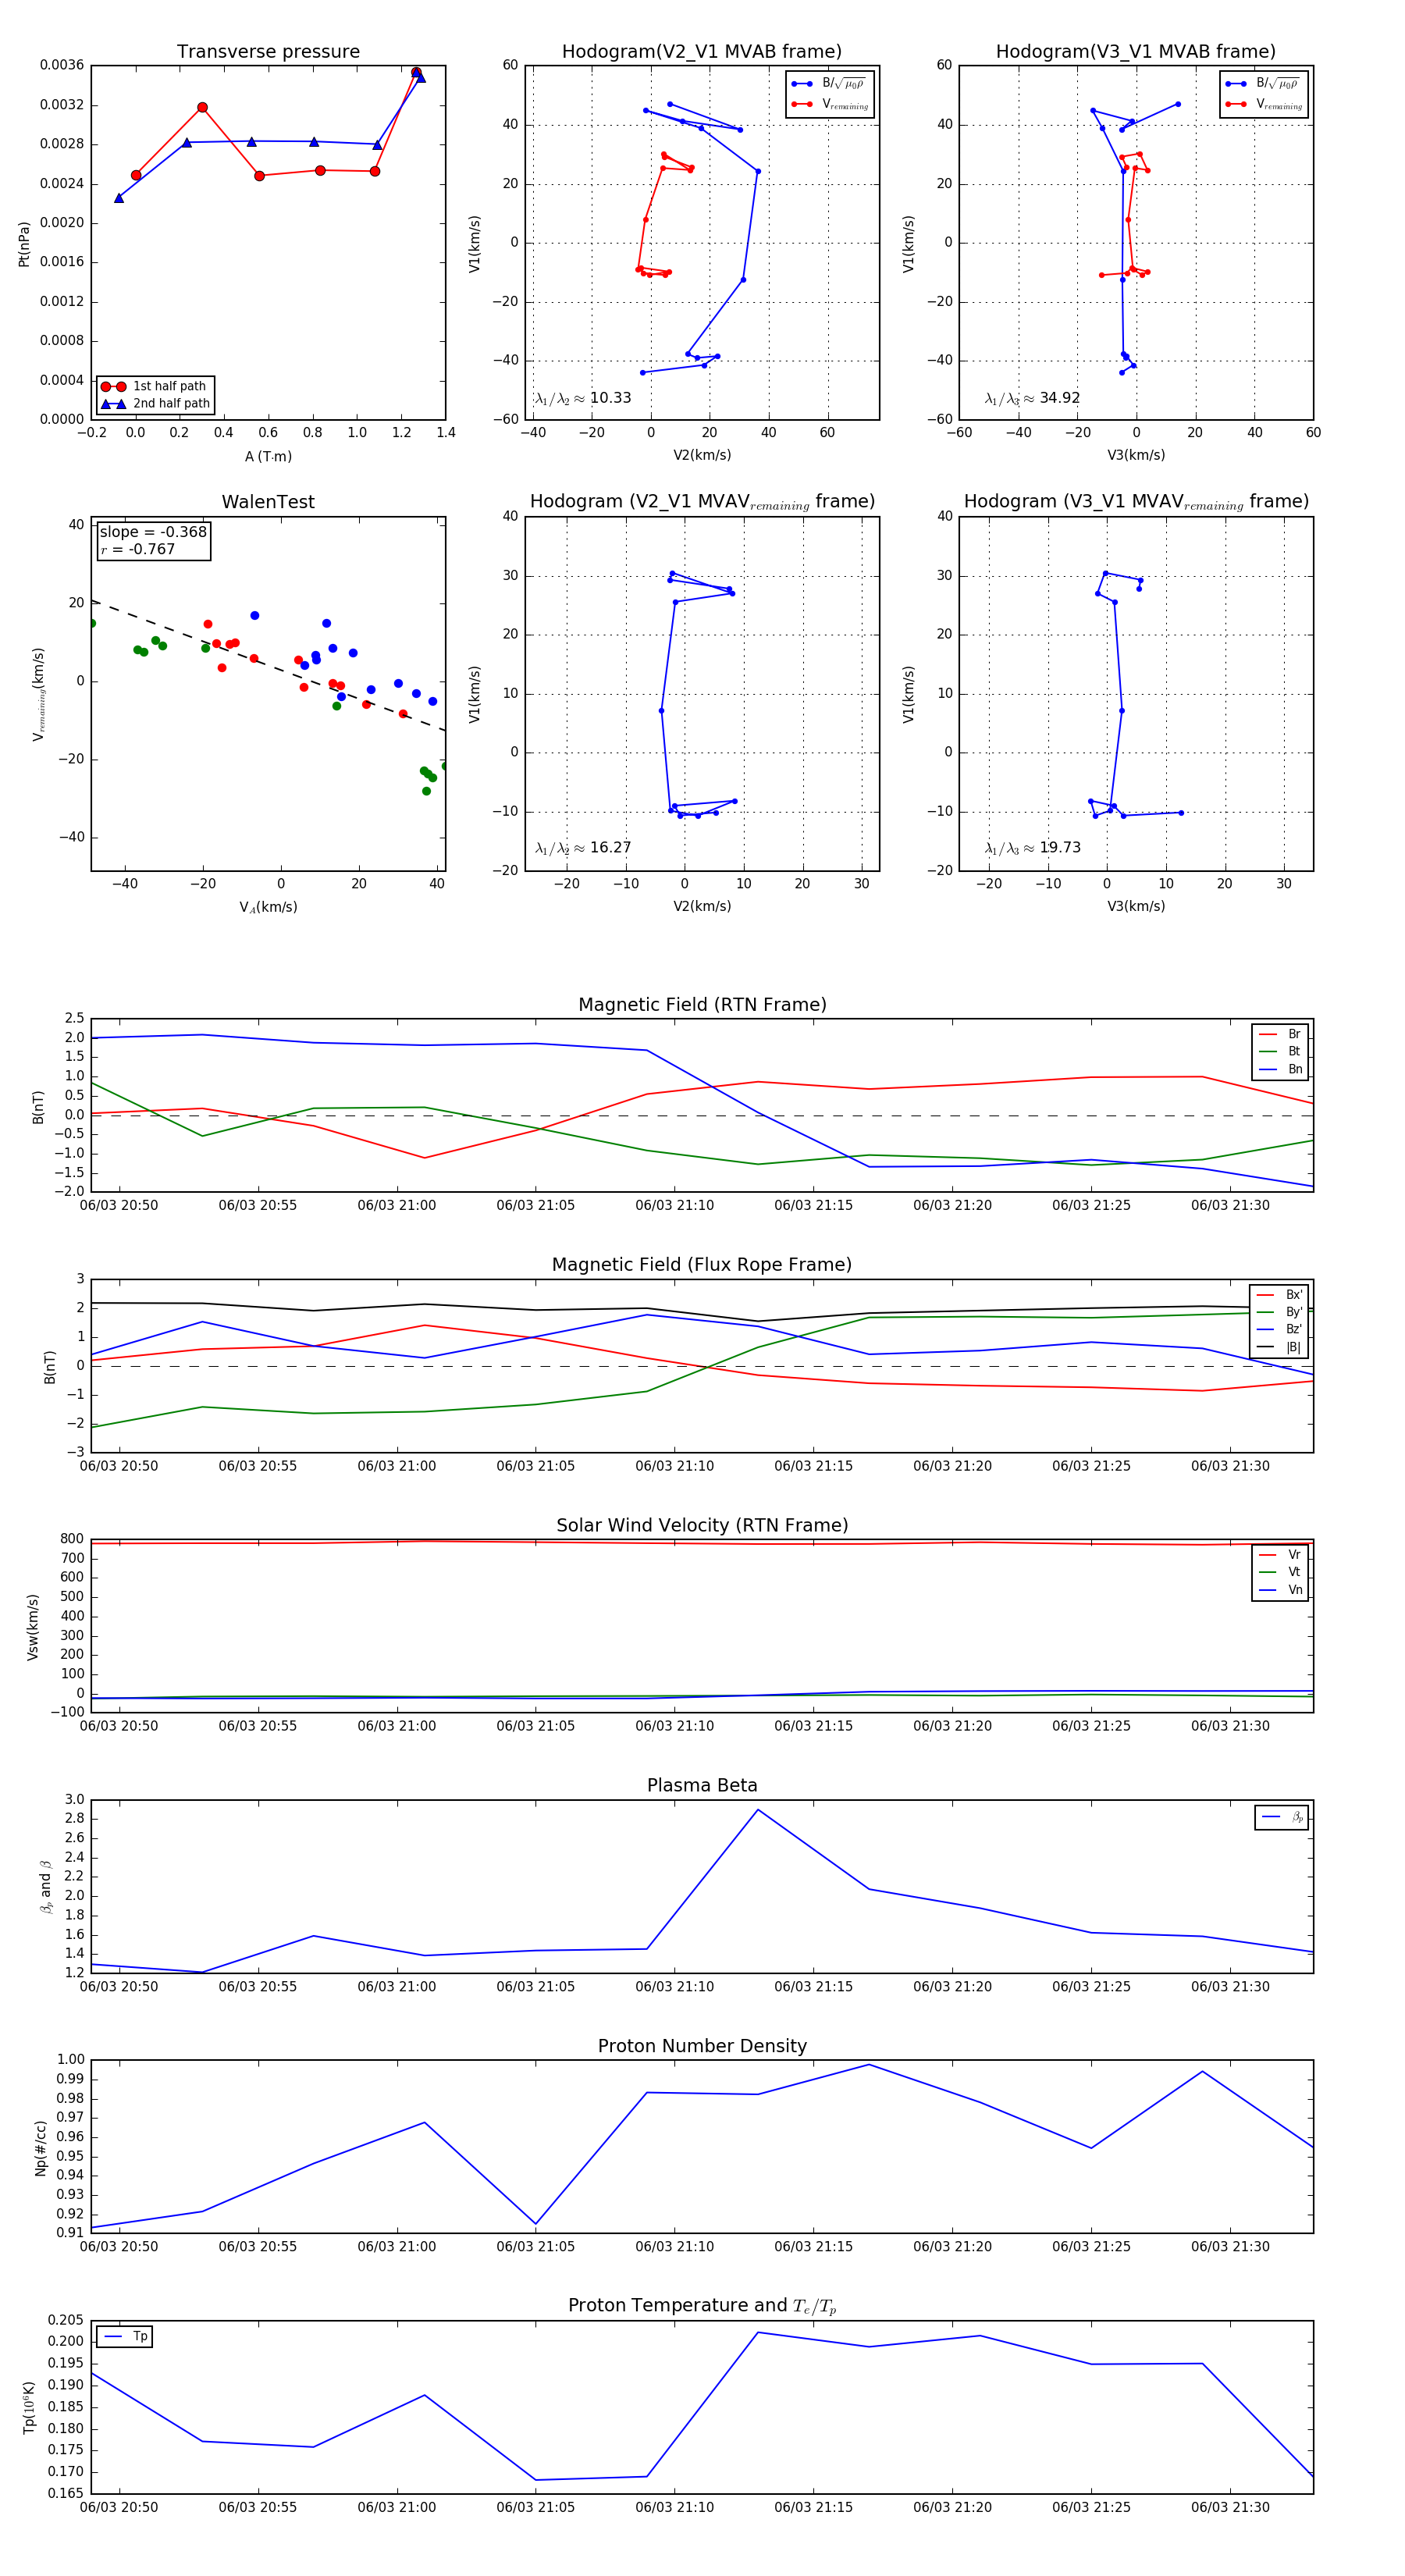Click the 'Proton Number Density' plot title
The image size is (1405, 2576).
(702, 2046)
